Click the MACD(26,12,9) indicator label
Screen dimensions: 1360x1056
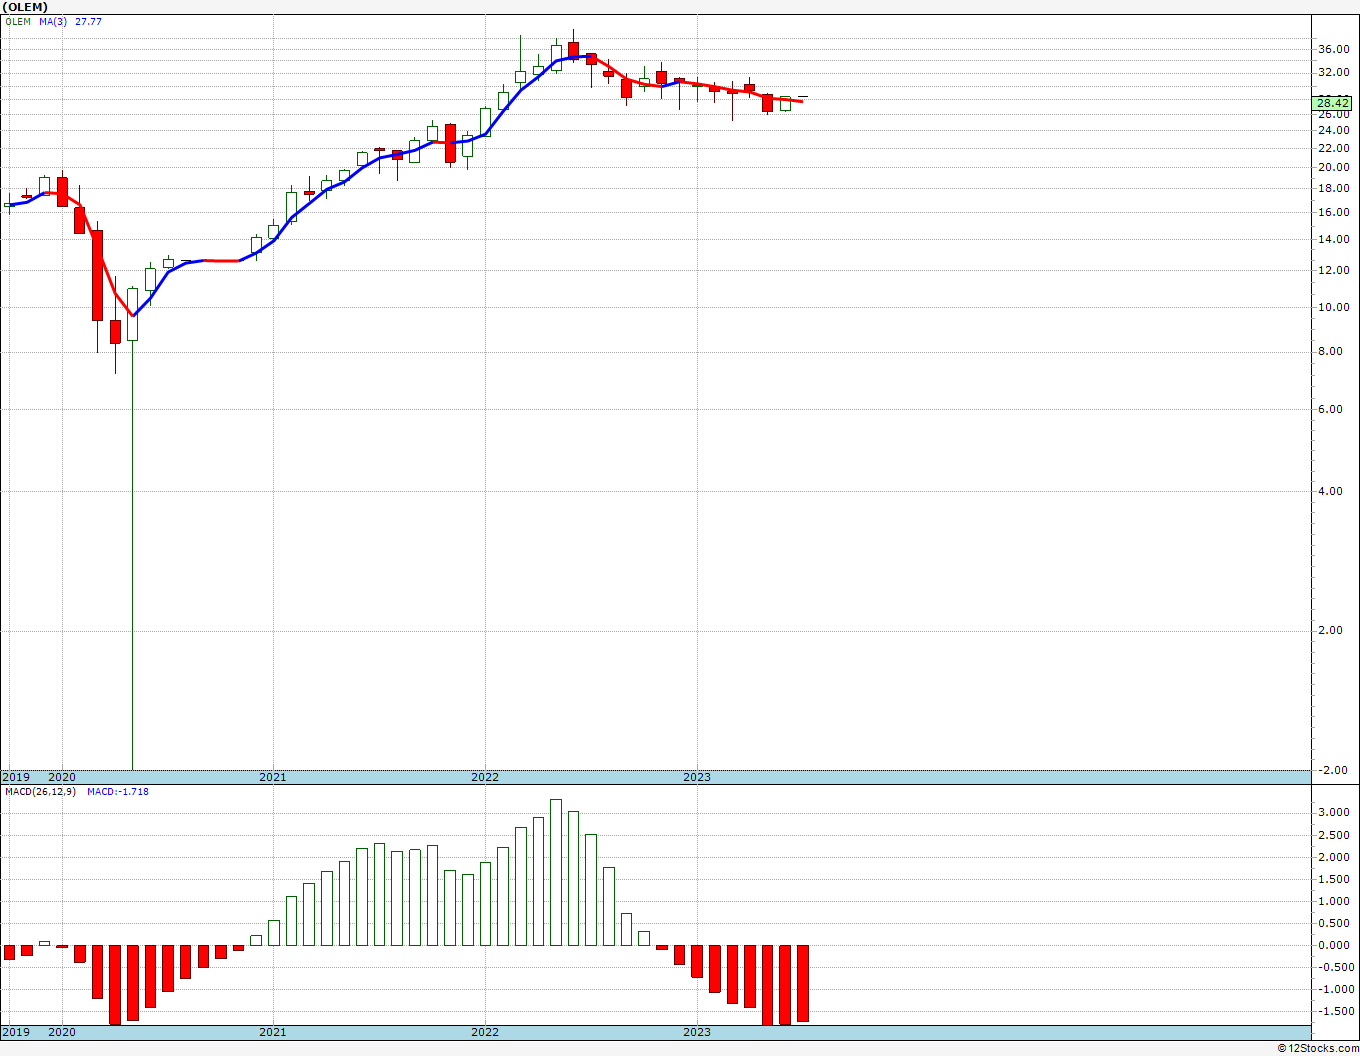click(x=41, y=792)
